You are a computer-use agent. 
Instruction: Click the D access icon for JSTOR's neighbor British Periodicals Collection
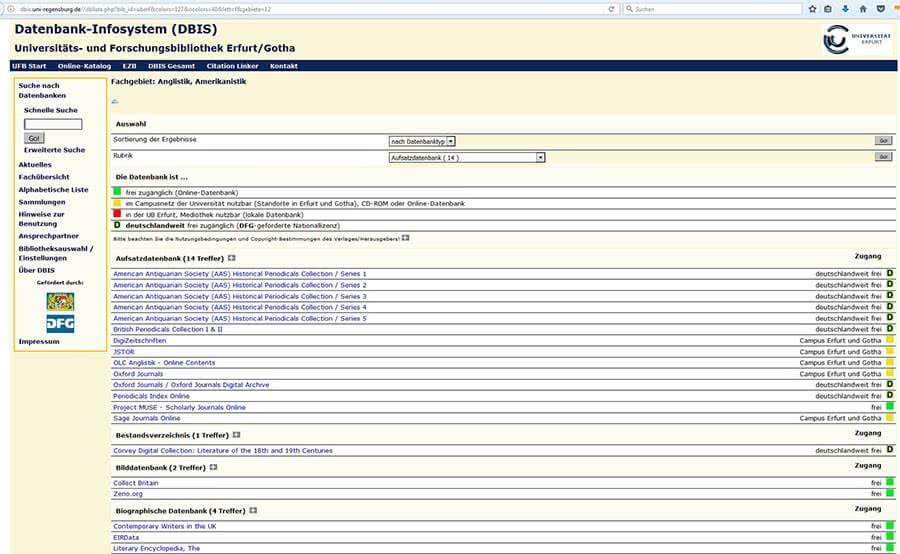890,329
